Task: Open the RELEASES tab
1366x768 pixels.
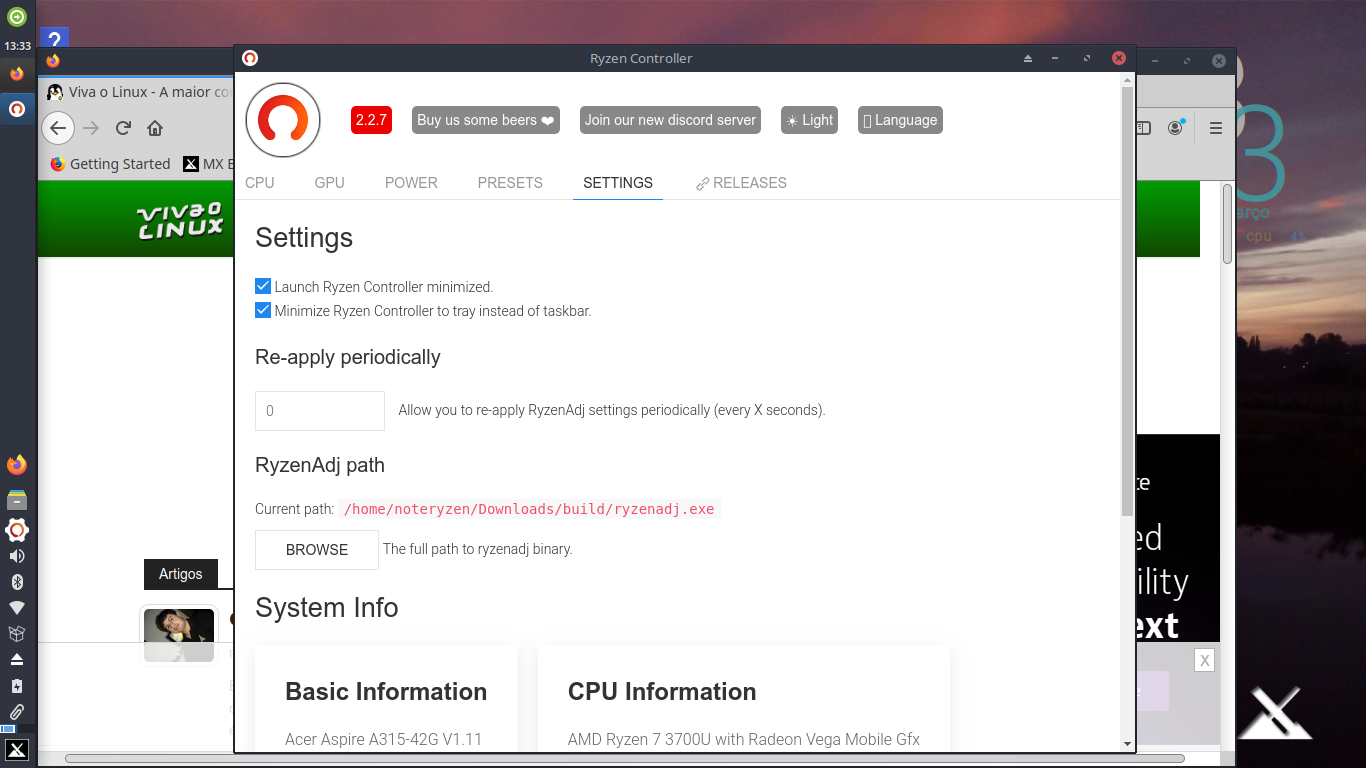Action: [742, 183]
